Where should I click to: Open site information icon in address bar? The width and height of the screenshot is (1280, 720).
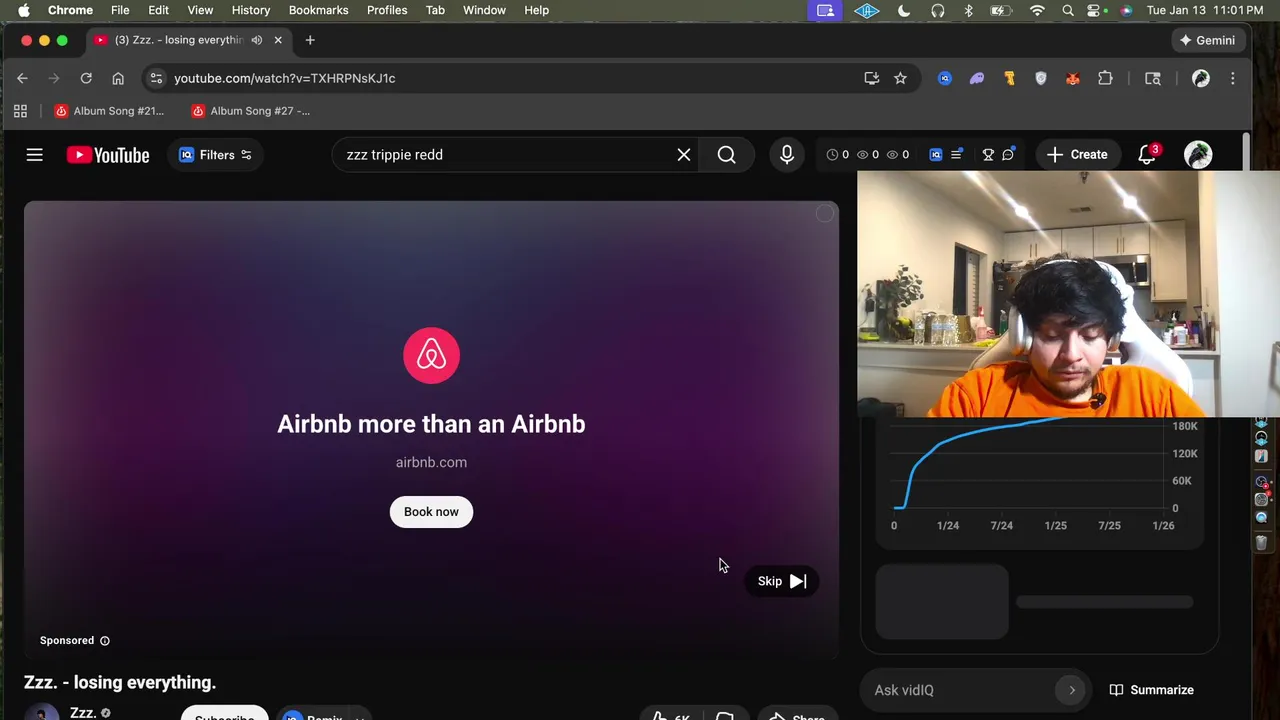155,78
